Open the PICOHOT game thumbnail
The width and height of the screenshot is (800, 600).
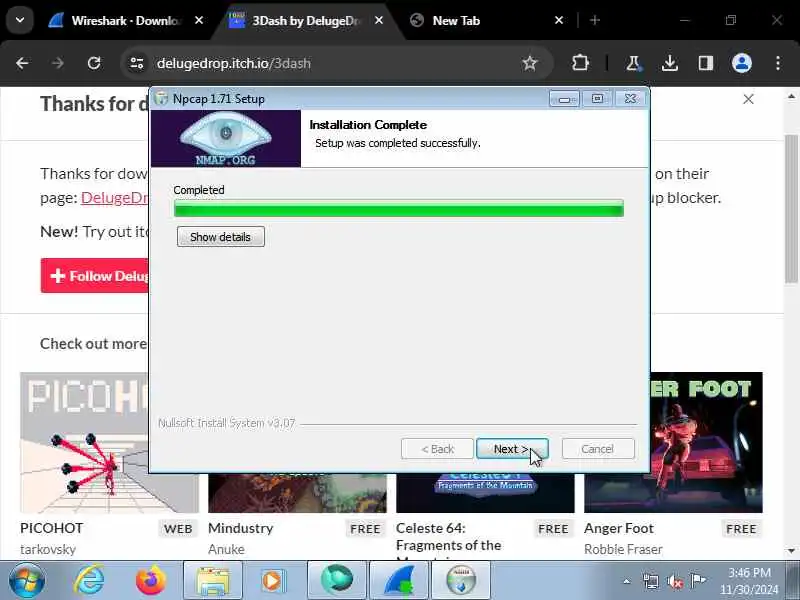click(84, 442)
